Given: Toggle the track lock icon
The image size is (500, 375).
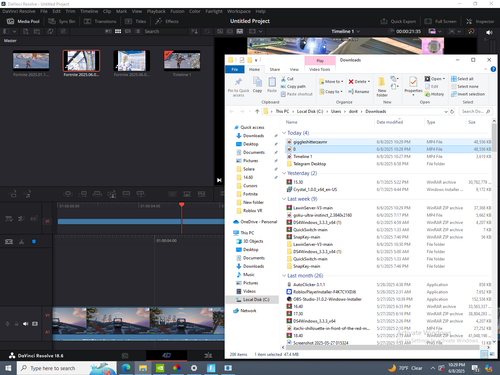Looking at the screenshot, I should [x=16, y=324].
